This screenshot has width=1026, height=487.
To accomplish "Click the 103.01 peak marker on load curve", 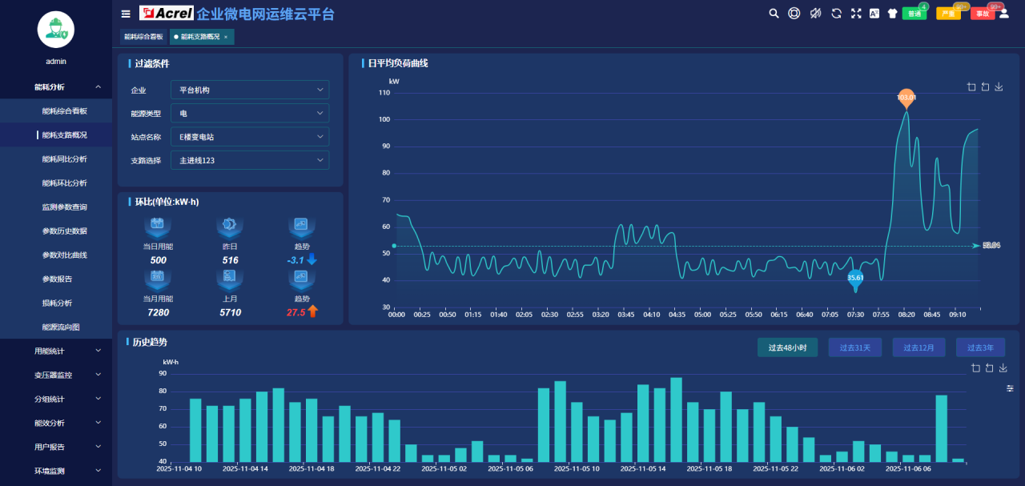I will point(906,98).
